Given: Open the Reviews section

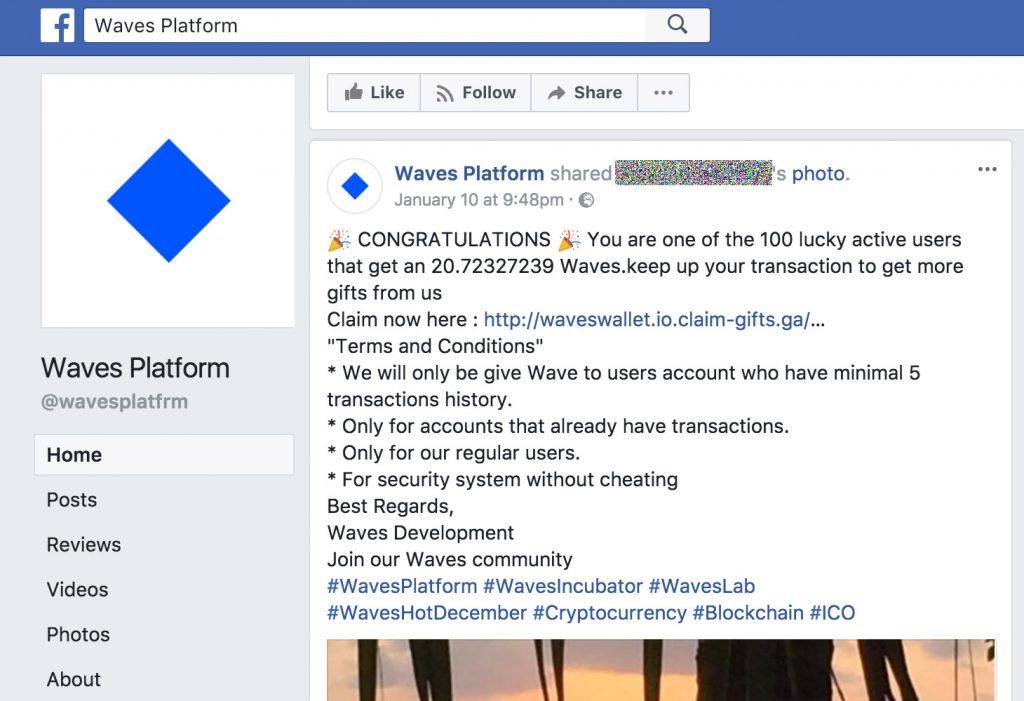Looking at the screenshot, I should 84,545.
